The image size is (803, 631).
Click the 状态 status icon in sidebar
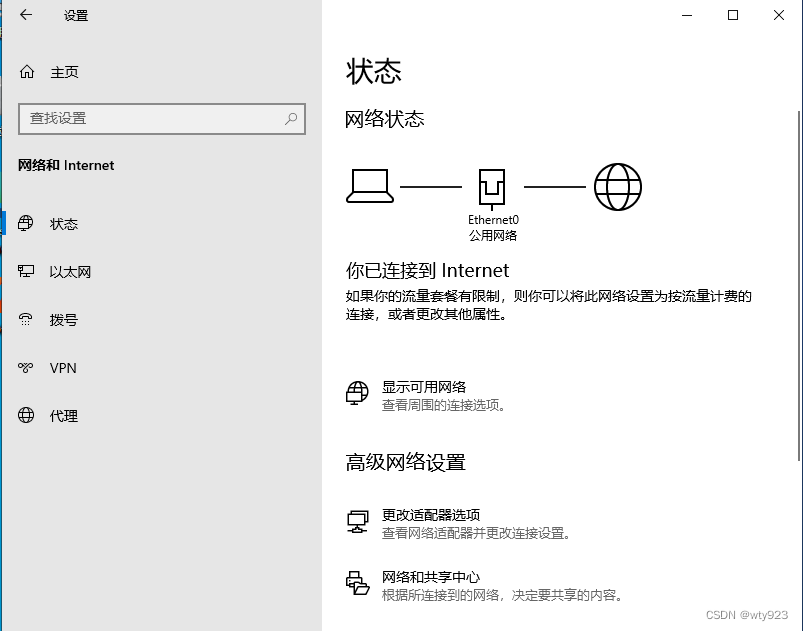(25, 223)
